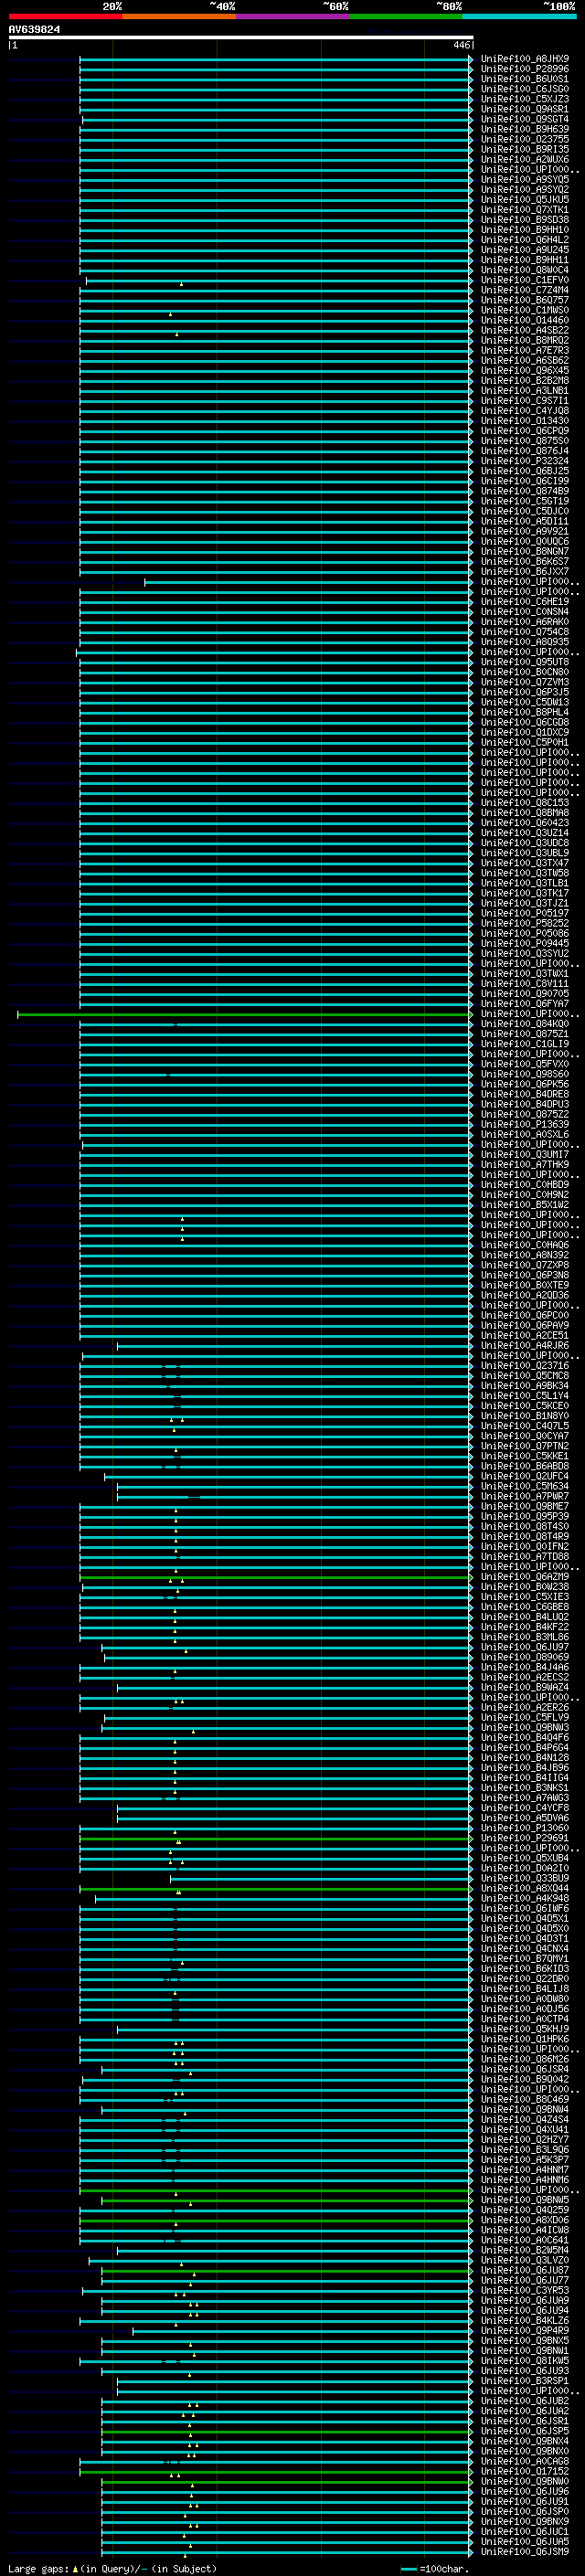Viewport: 585px width, 2576px height.
Task: Click the cyan ~100% identity color segment
Action: [519, 16]
